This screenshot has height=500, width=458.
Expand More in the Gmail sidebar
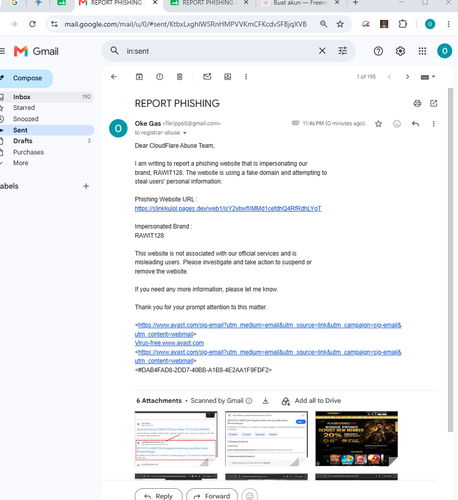20,163
